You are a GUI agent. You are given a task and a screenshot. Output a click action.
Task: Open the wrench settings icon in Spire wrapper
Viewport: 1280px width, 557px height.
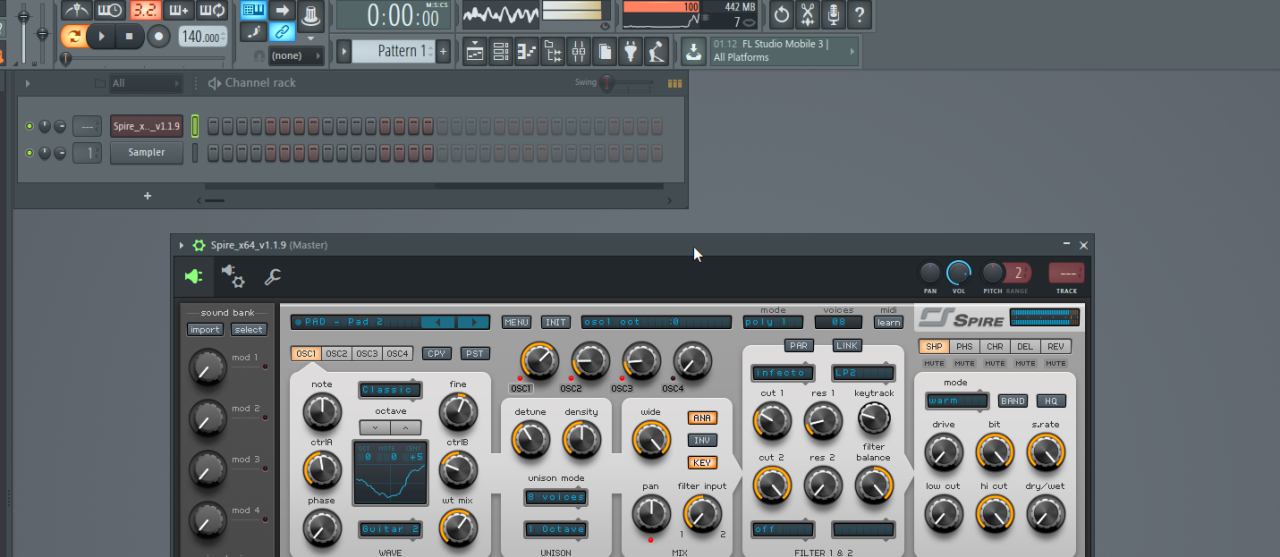272,277
